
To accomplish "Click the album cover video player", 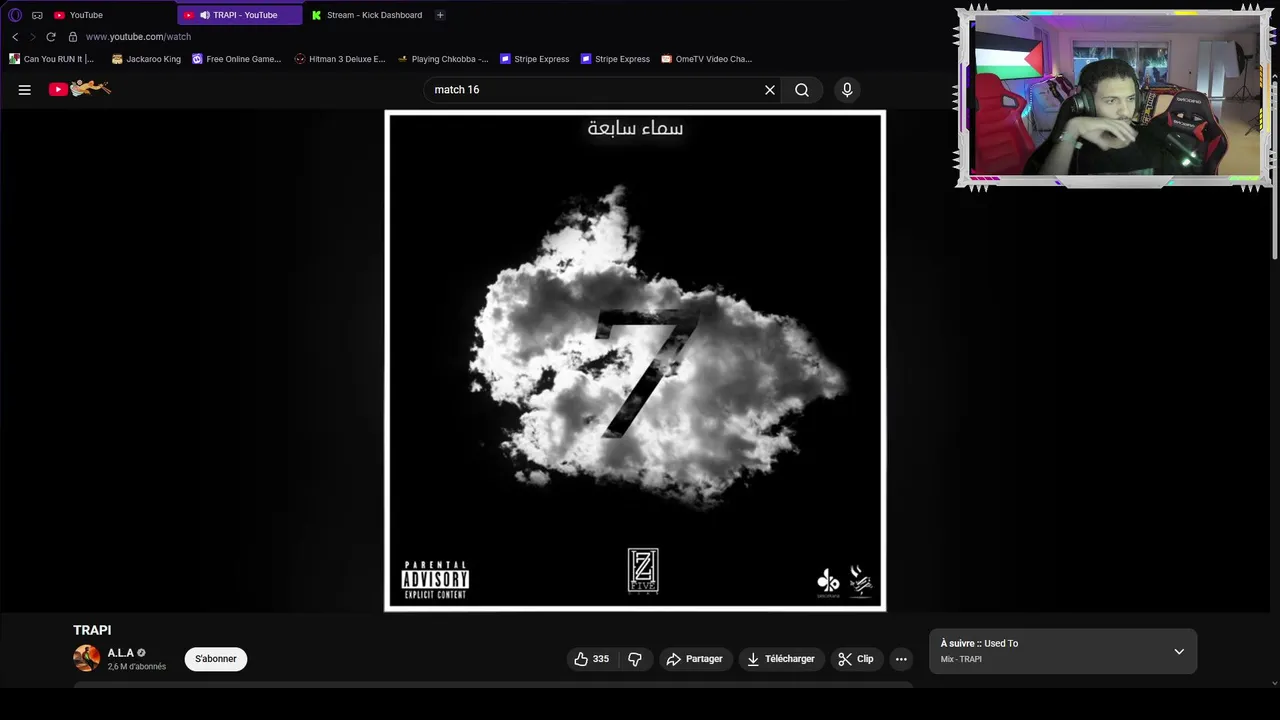I will click(635, 360).
